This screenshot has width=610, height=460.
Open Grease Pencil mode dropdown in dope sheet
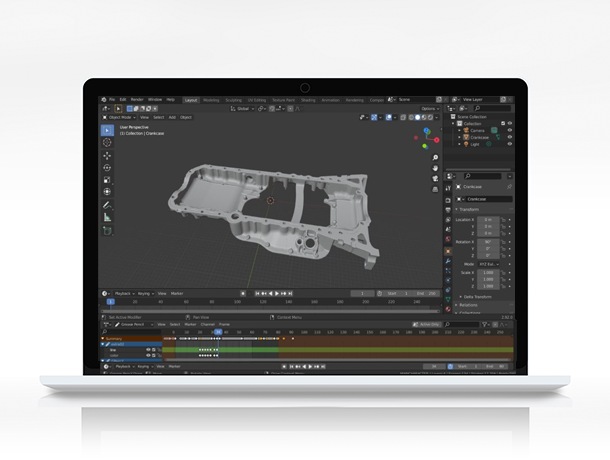[x=134, y=324]
